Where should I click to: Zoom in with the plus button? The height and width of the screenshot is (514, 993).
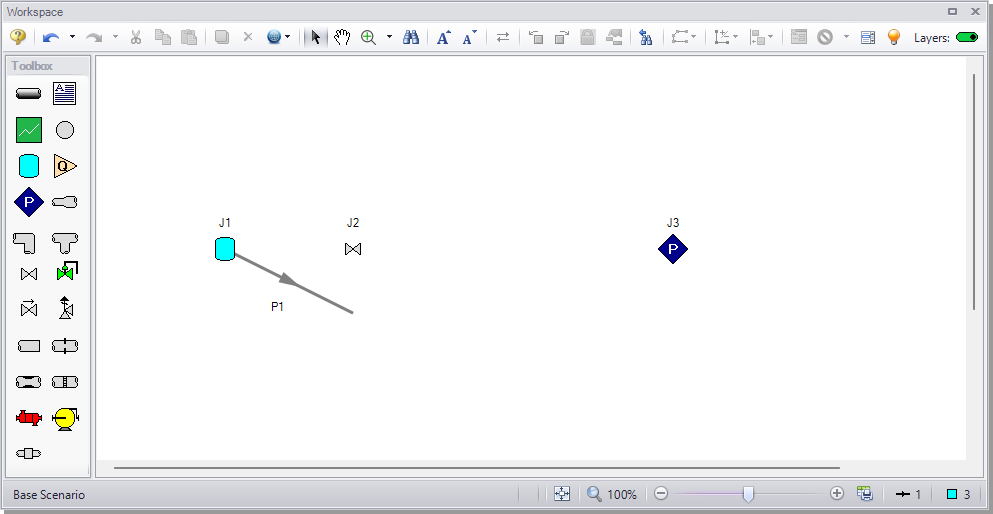(x=837, y=493)
